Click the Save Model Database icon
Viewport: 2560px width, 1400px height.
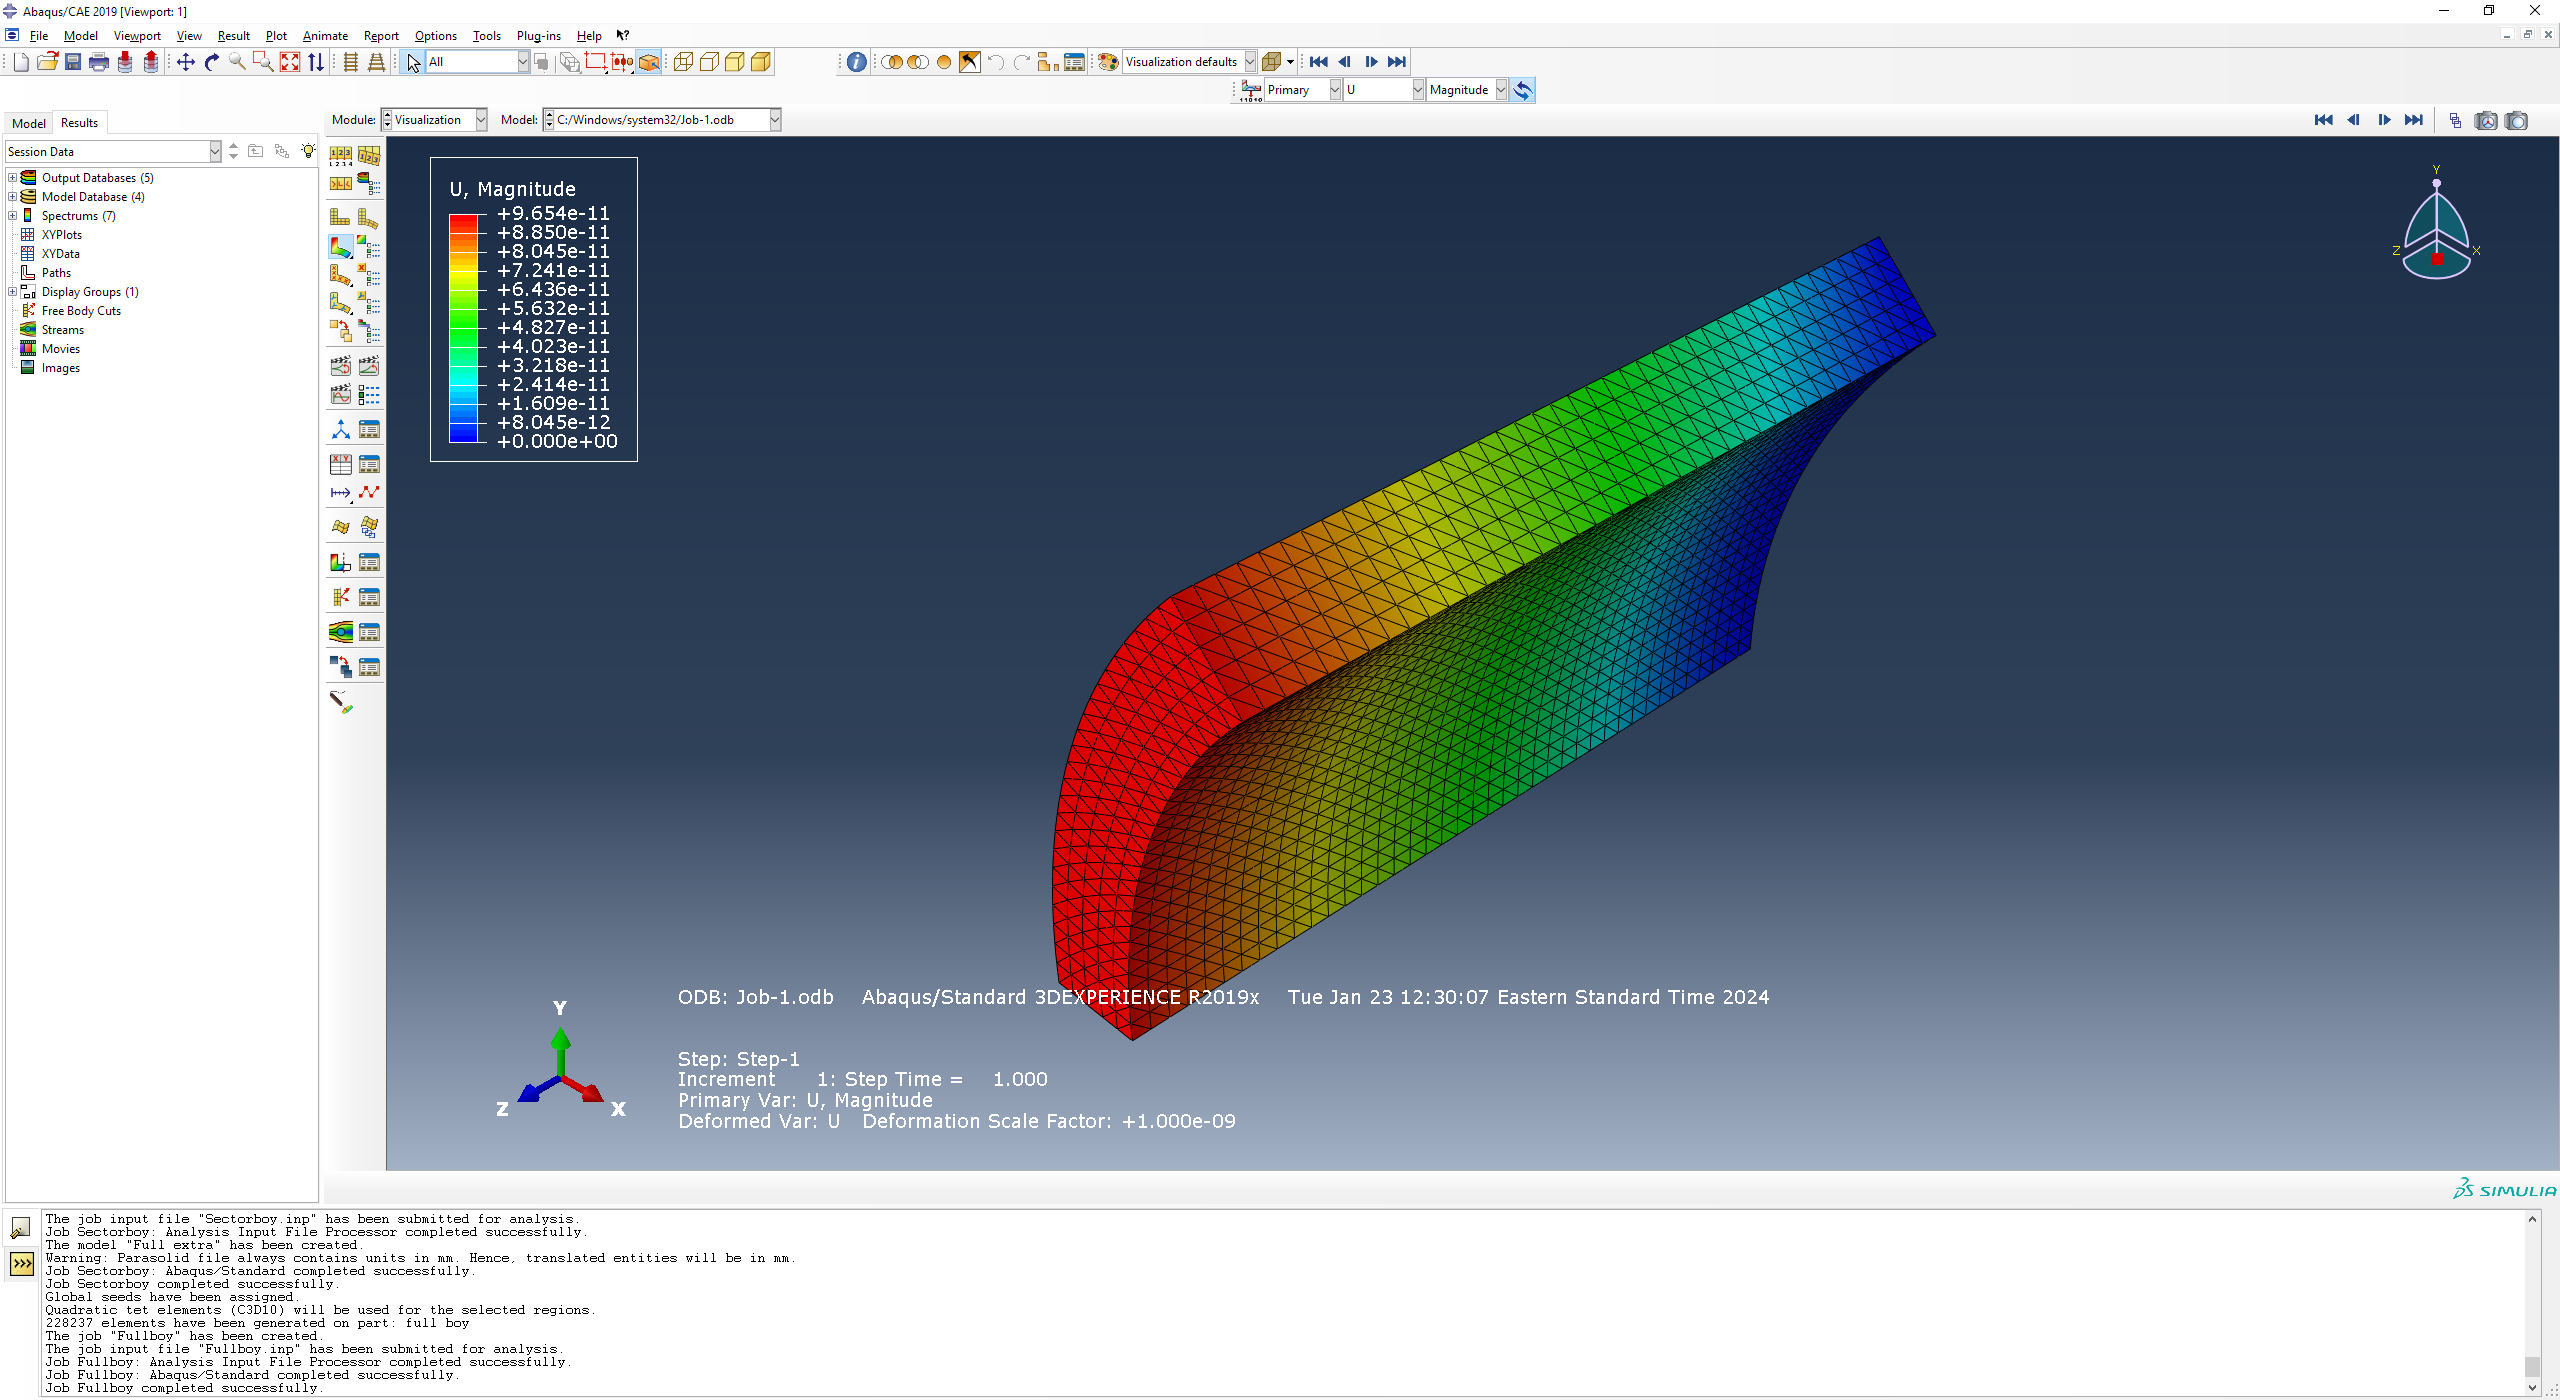73,62
